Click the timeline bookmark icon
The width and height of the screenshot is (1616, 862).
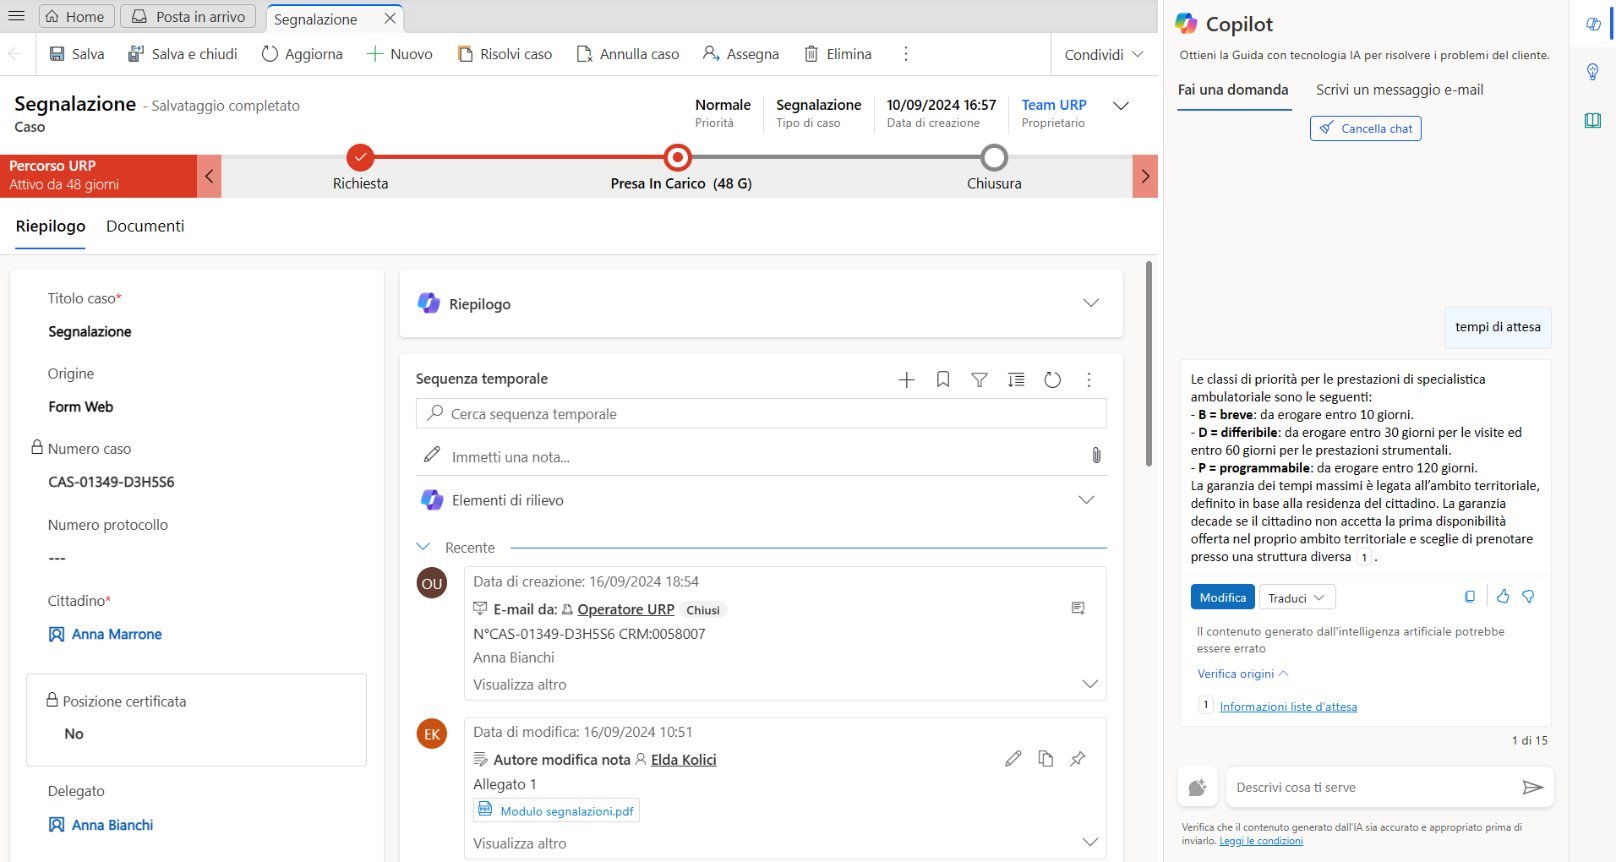tap(943, 380)
